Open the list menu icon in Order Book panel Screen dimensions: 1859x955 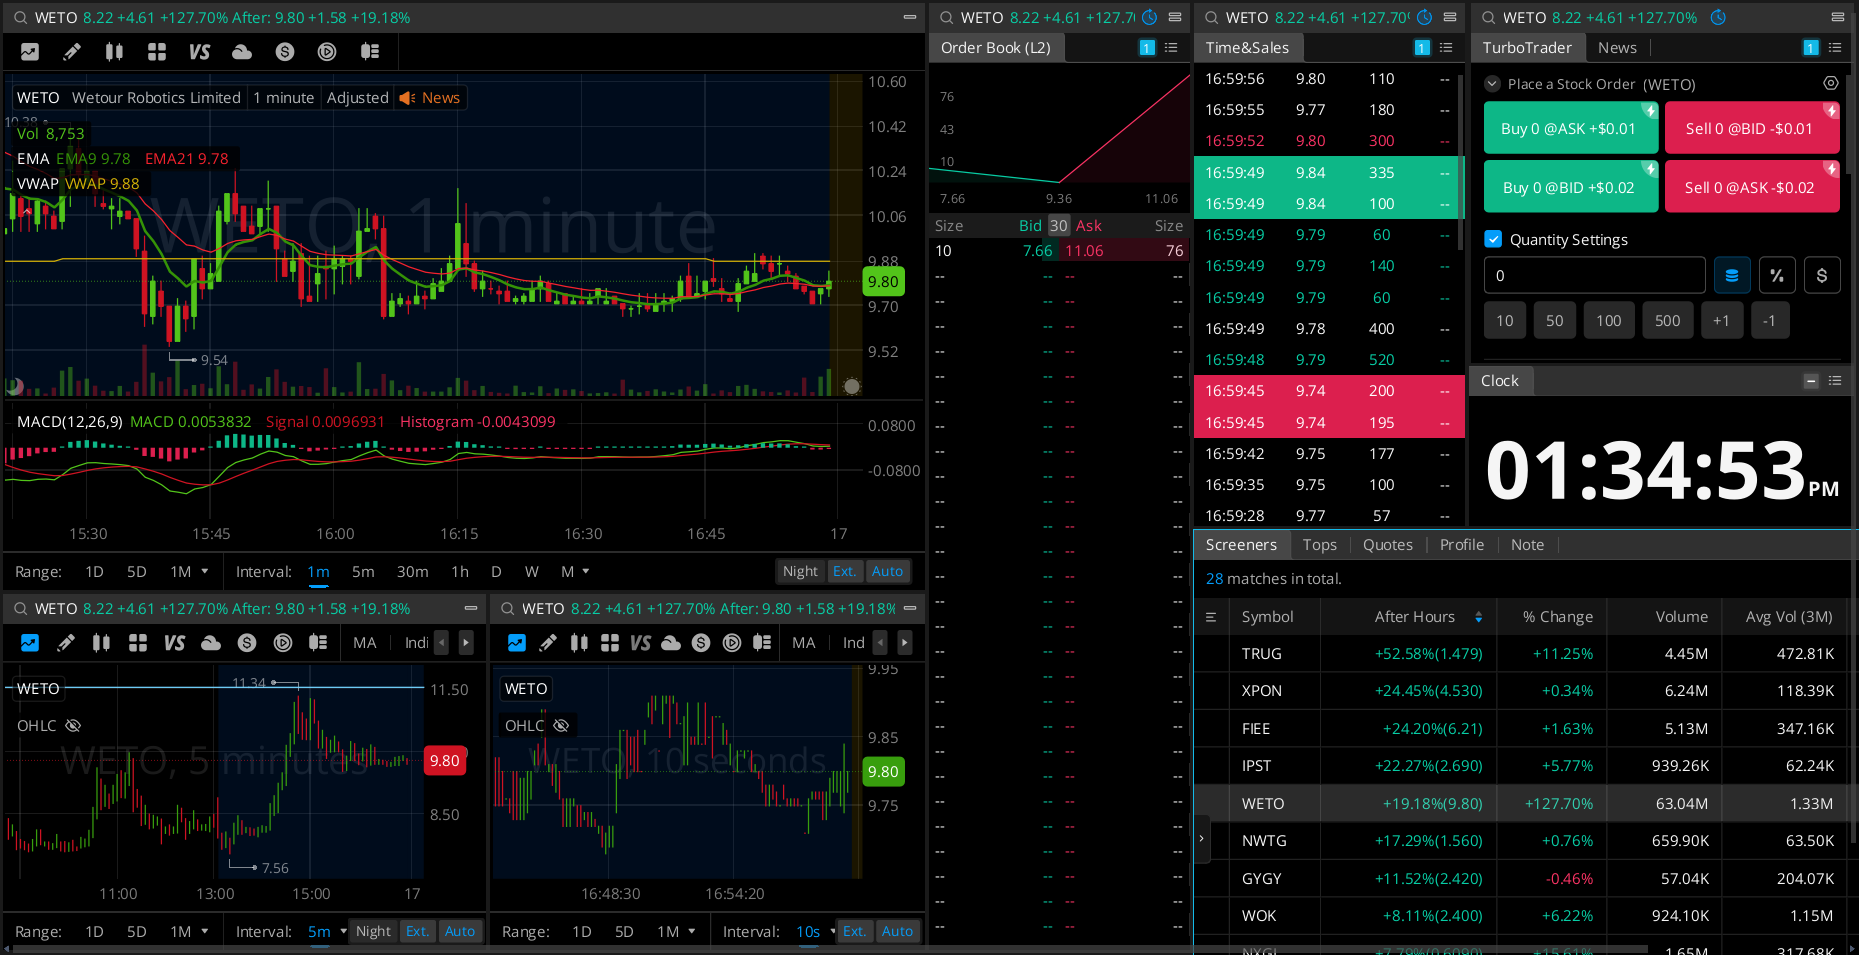coord(1171,48)
